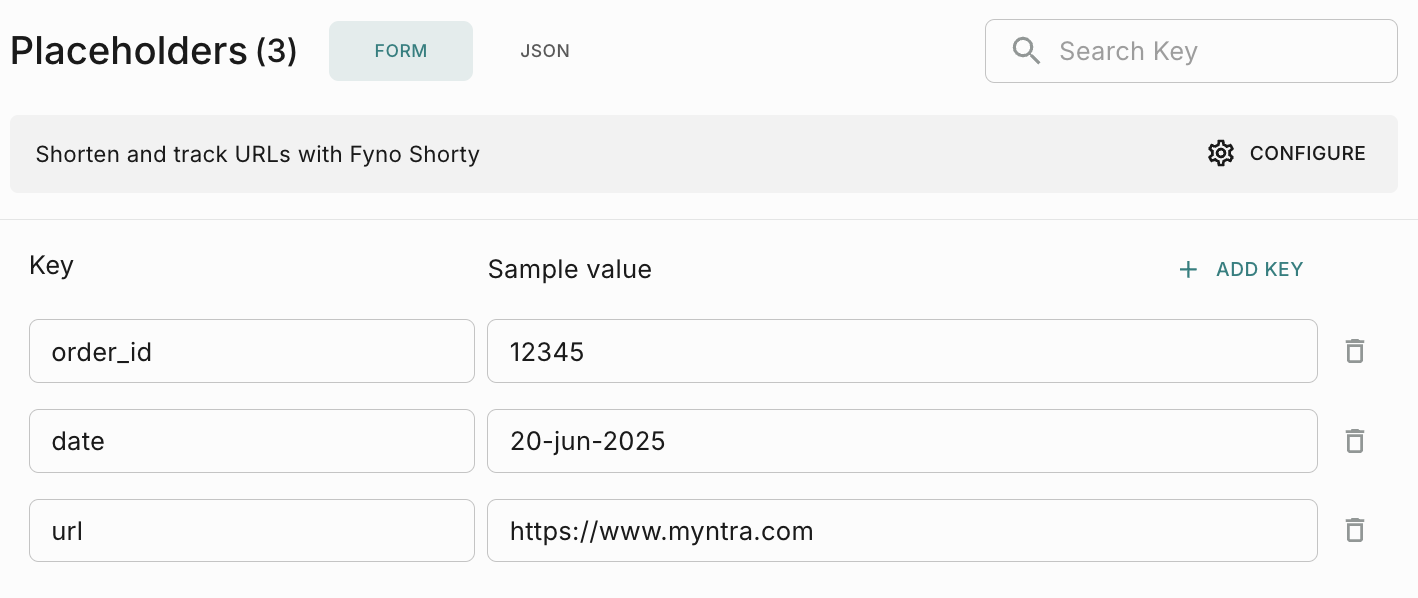Click the plus icon beside Add Key
The height and width of the screenshot is (598, 1418).
[x=1188, y=270]
